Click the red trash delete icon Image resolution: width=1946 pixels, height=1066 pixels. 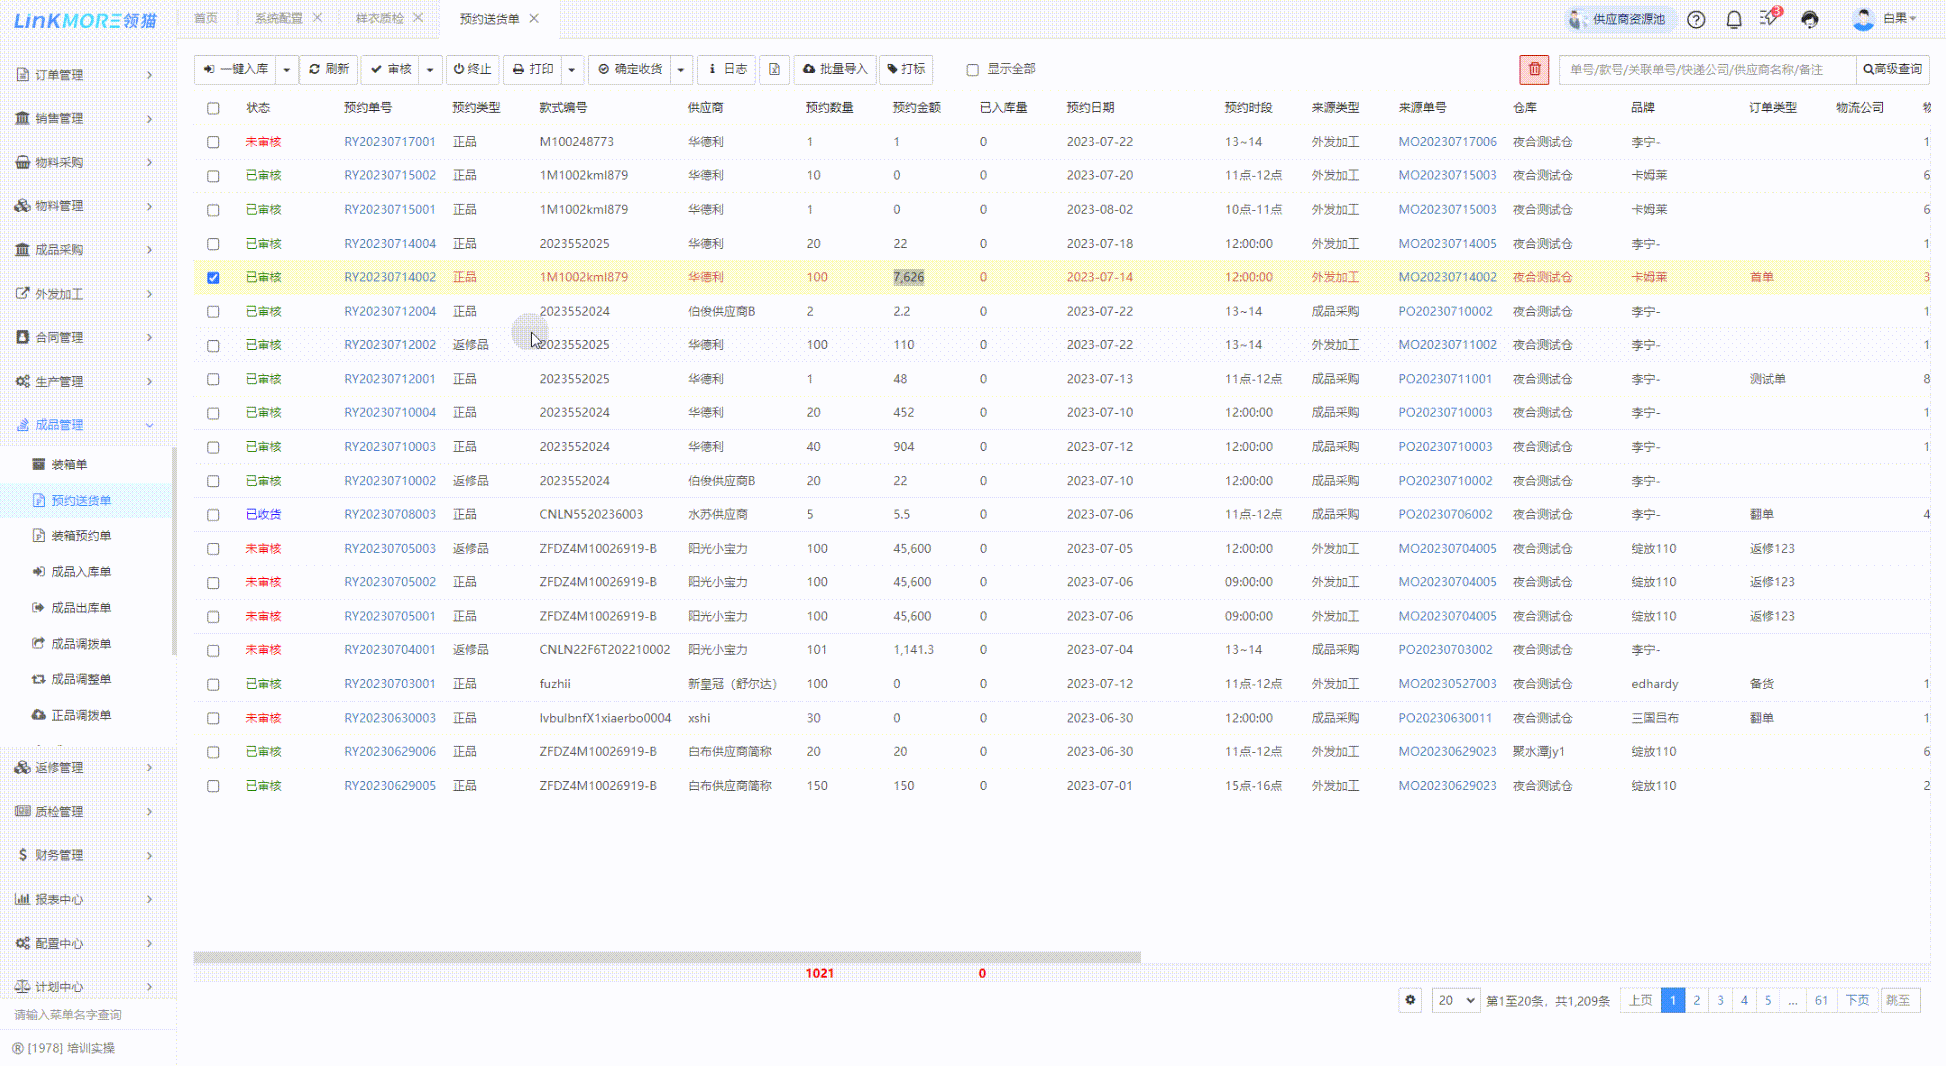(1534, 69)
